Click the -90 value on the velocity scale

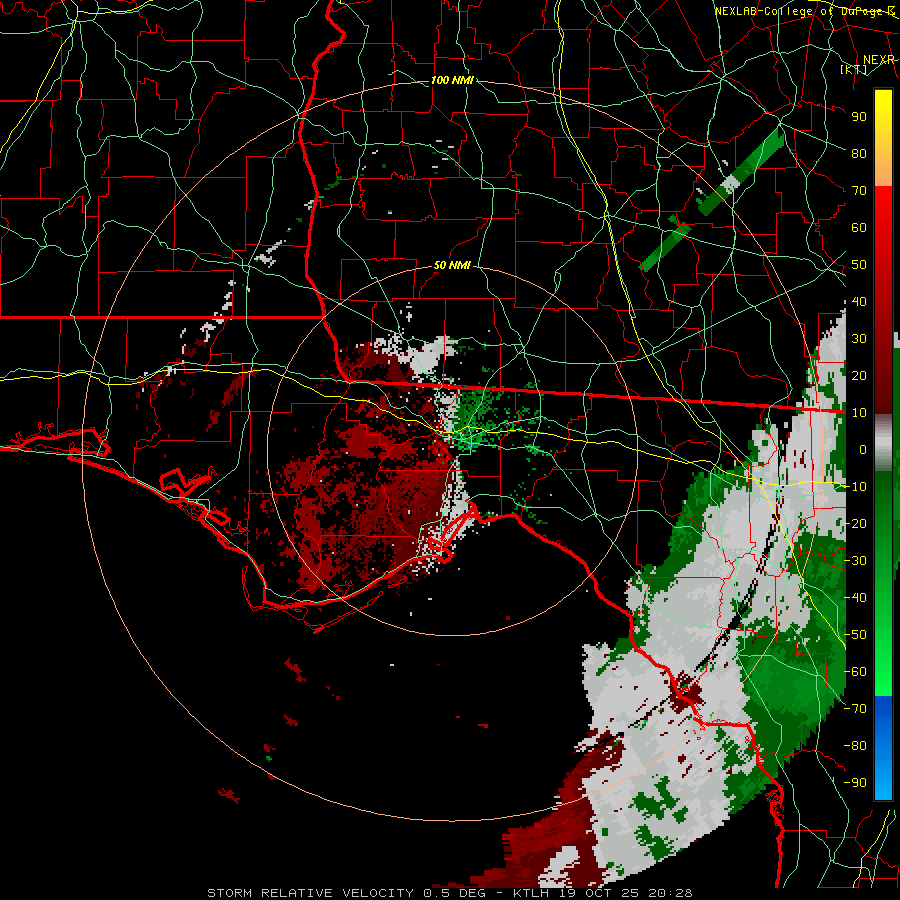[856, 782]
